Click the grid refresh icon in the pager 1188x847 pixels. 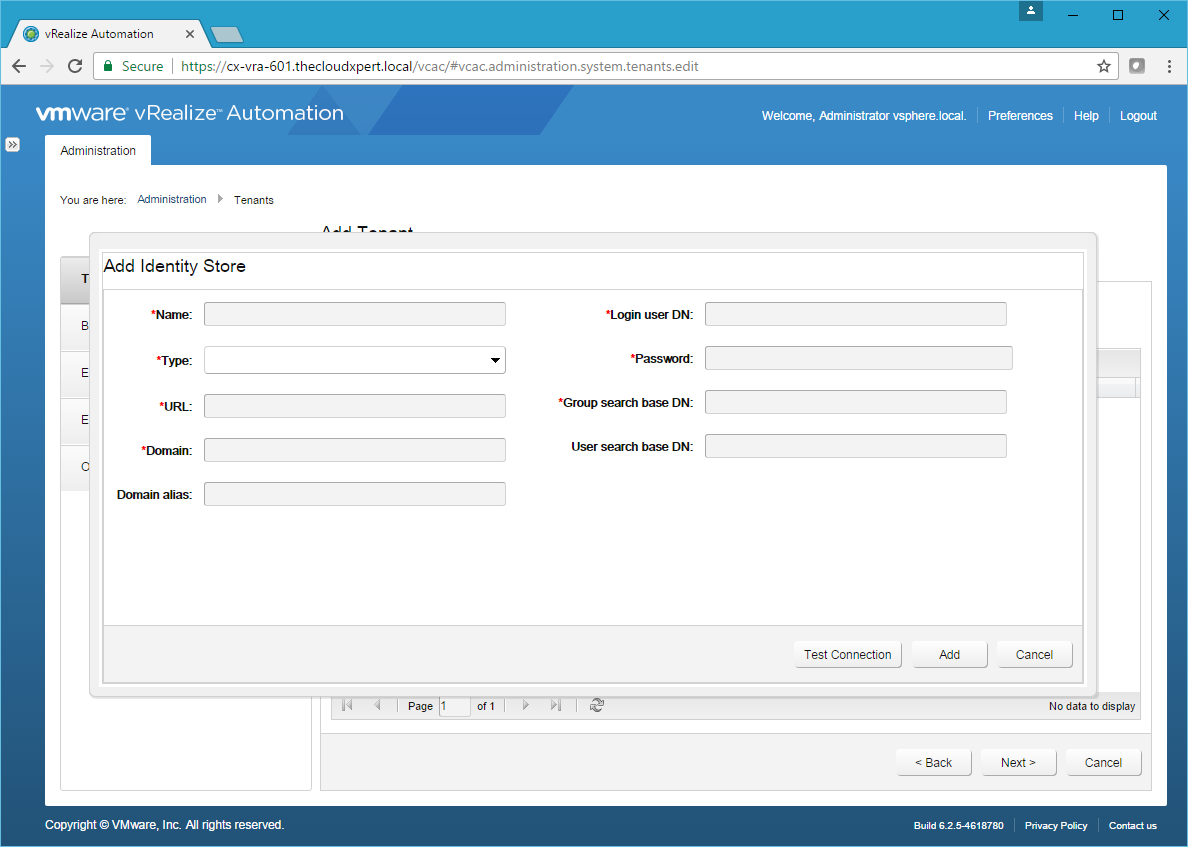597,706
